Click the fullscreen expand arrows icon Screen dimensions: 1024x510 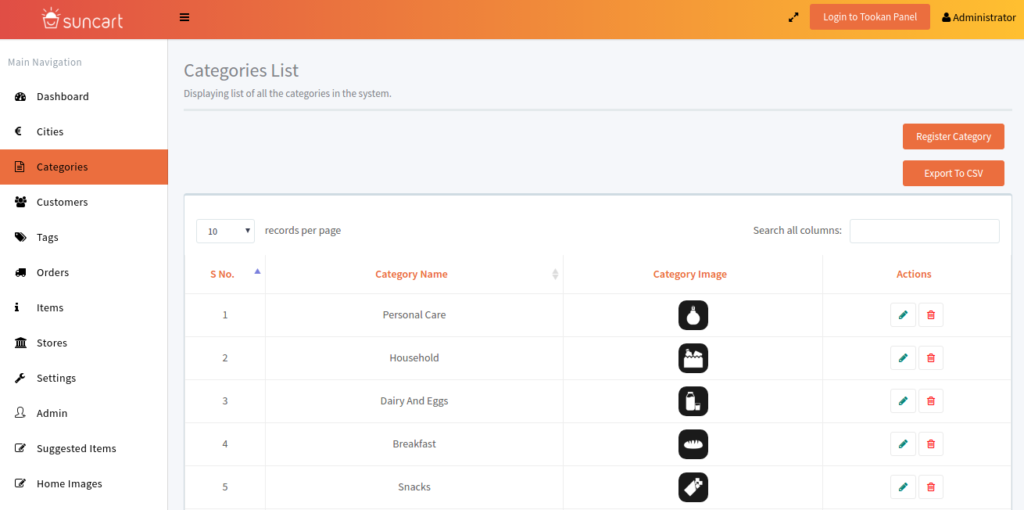pyautogui.click(x=793, y=17)
